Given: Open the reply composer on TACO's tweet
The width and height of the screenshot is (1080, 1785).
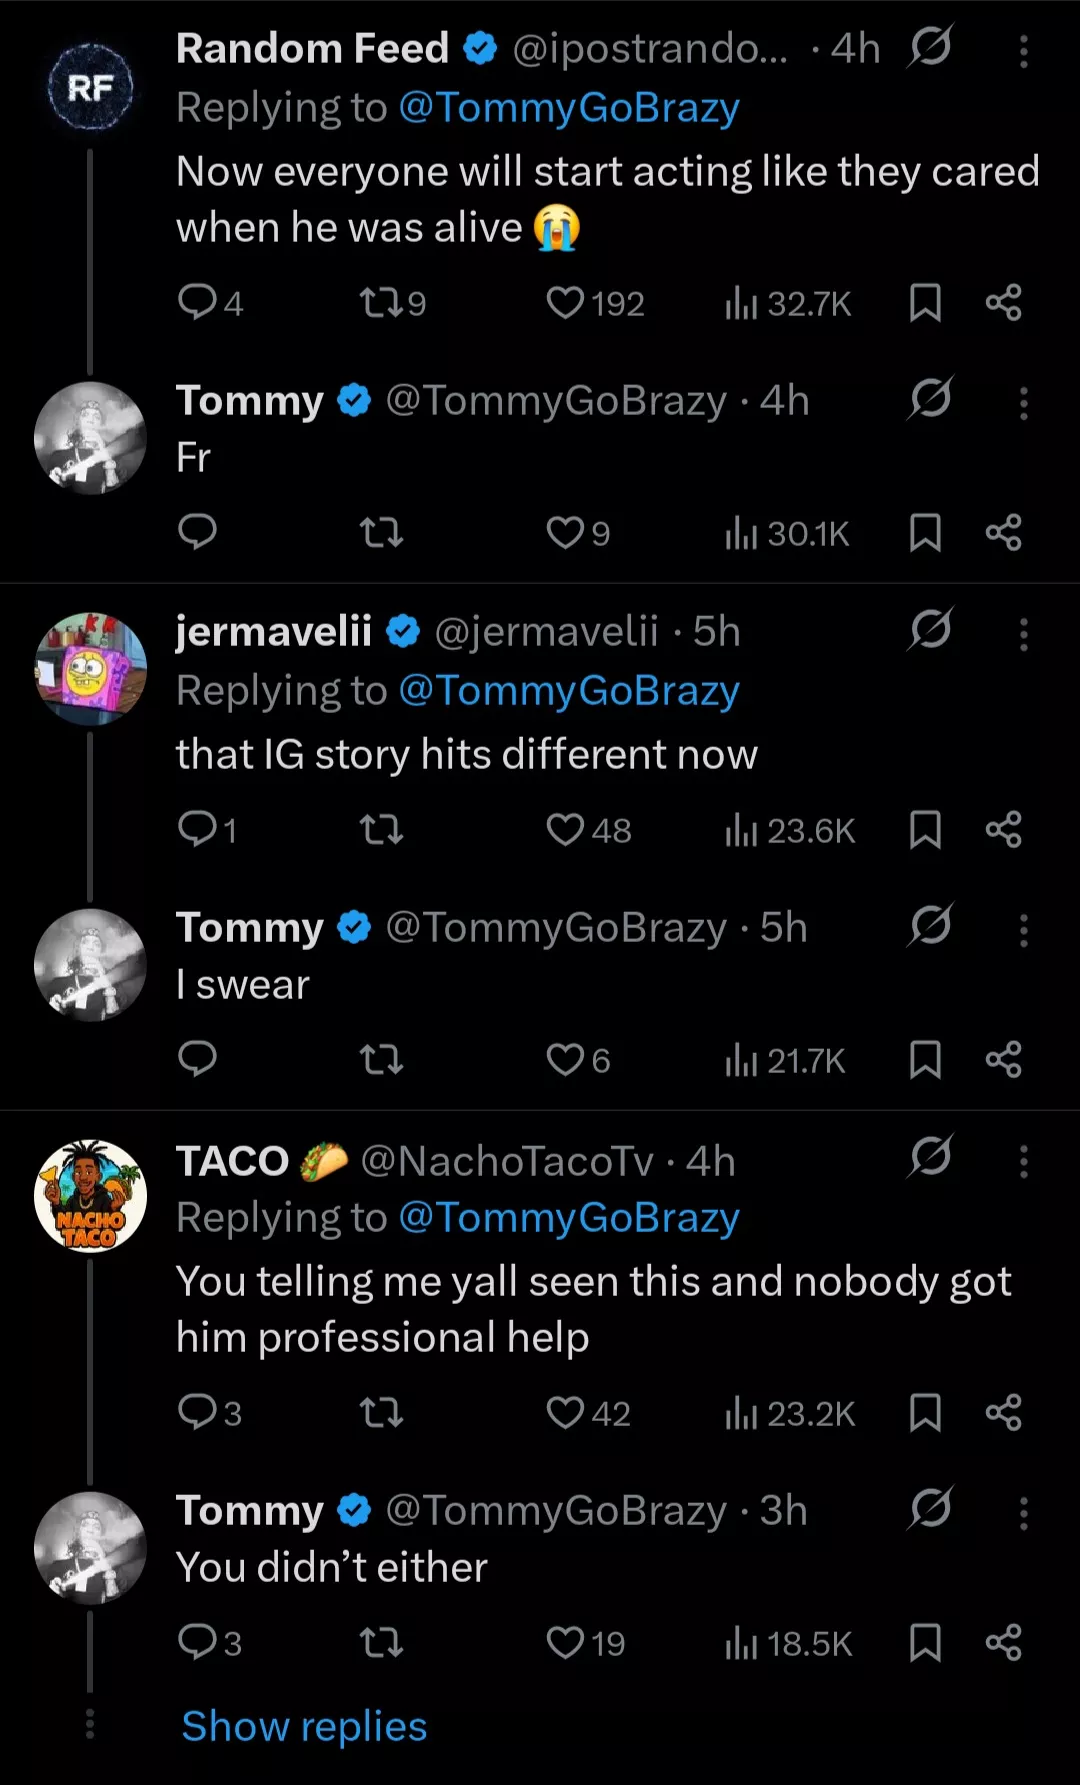Looking at the screenshot, I should pyautogui.click(x=199, y=1412).
